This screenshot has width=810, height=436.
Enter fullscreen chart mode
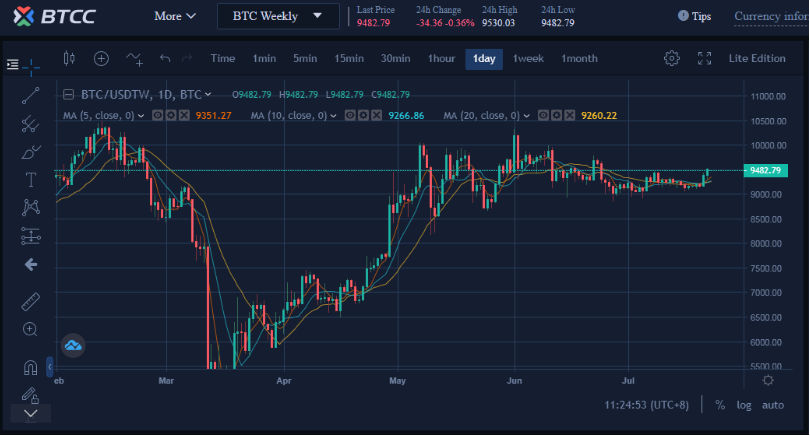pyautogui.click(x=705, y=58)
